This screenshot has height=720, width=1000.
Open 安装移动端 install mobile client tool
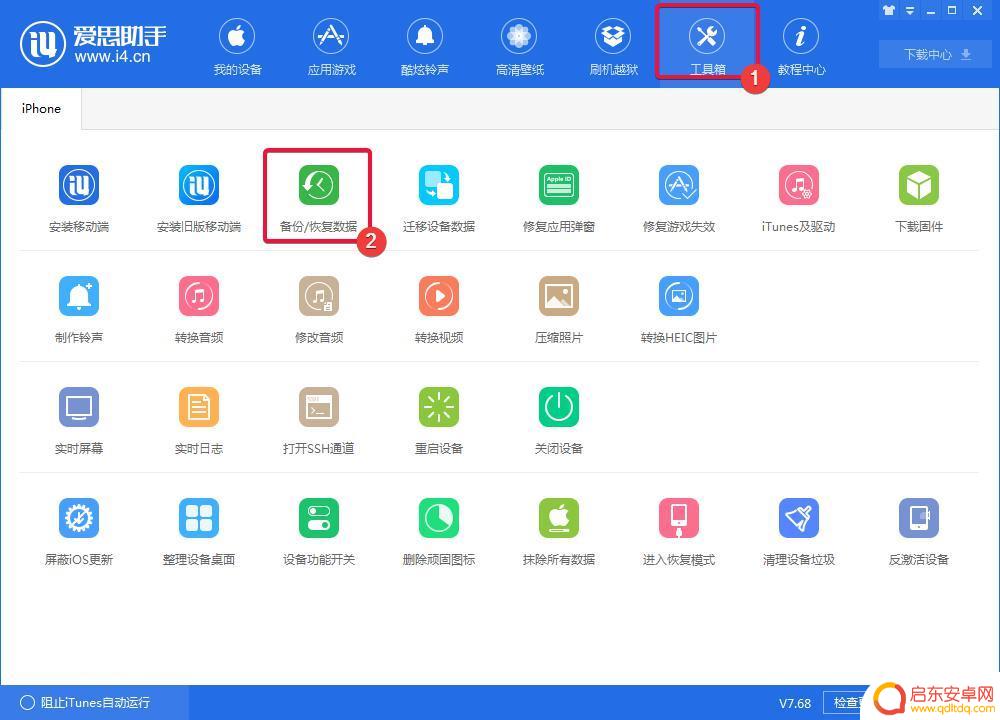79,198
